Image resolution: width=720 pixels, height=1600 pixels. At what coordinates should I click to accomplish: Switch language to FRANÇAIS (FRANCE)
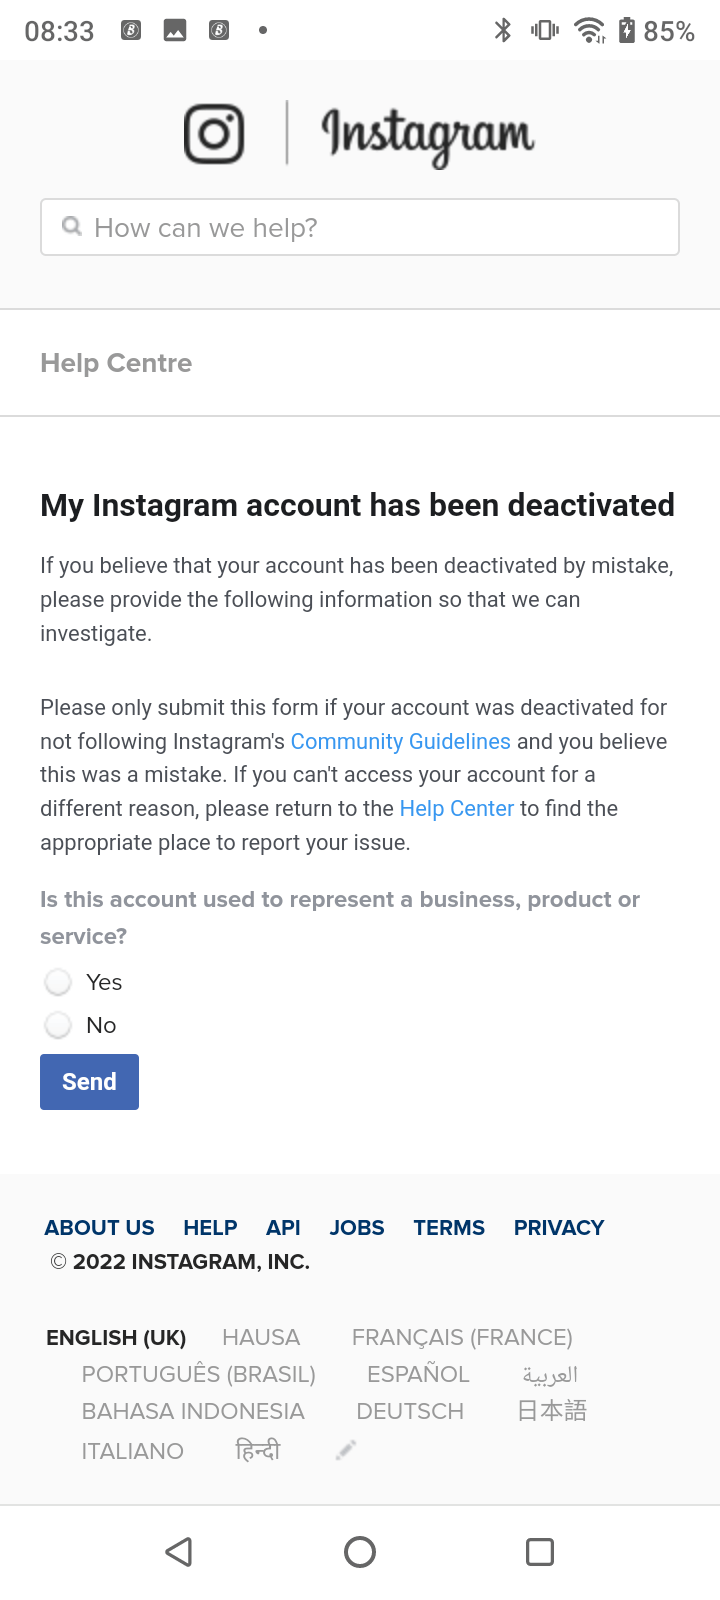[462, 1337]
